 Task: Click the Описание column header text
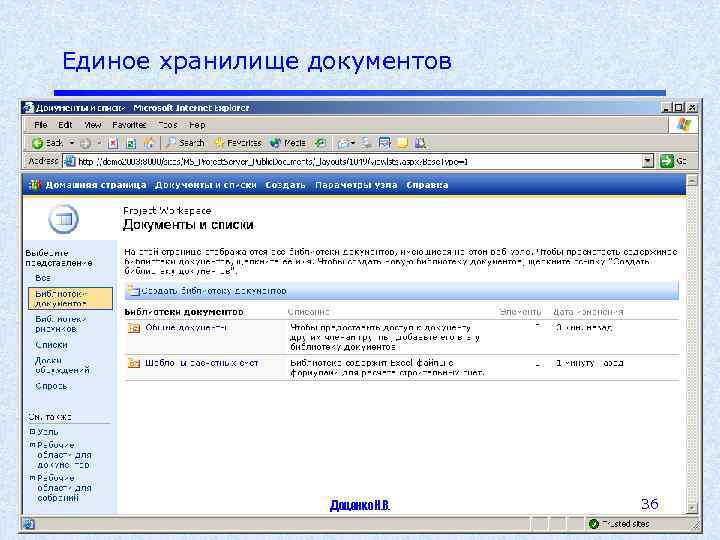[309, 312]
